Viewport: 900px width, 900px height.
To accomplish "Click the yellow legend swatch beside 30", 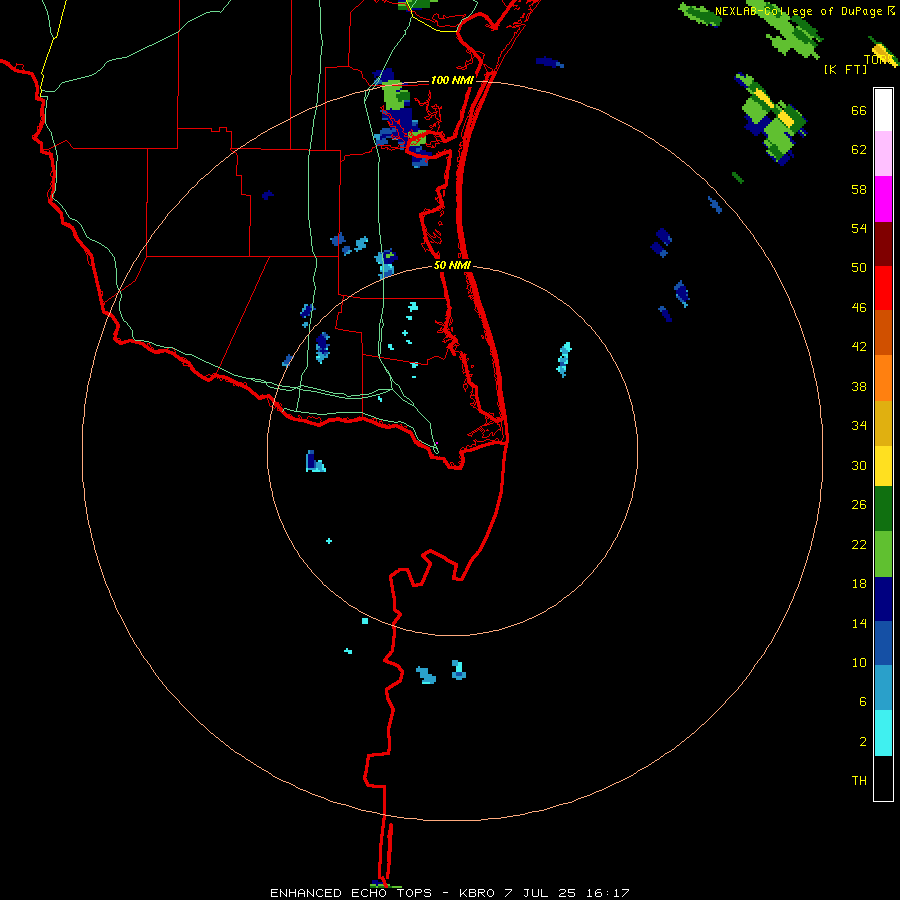I will click(x=883, y=466).
